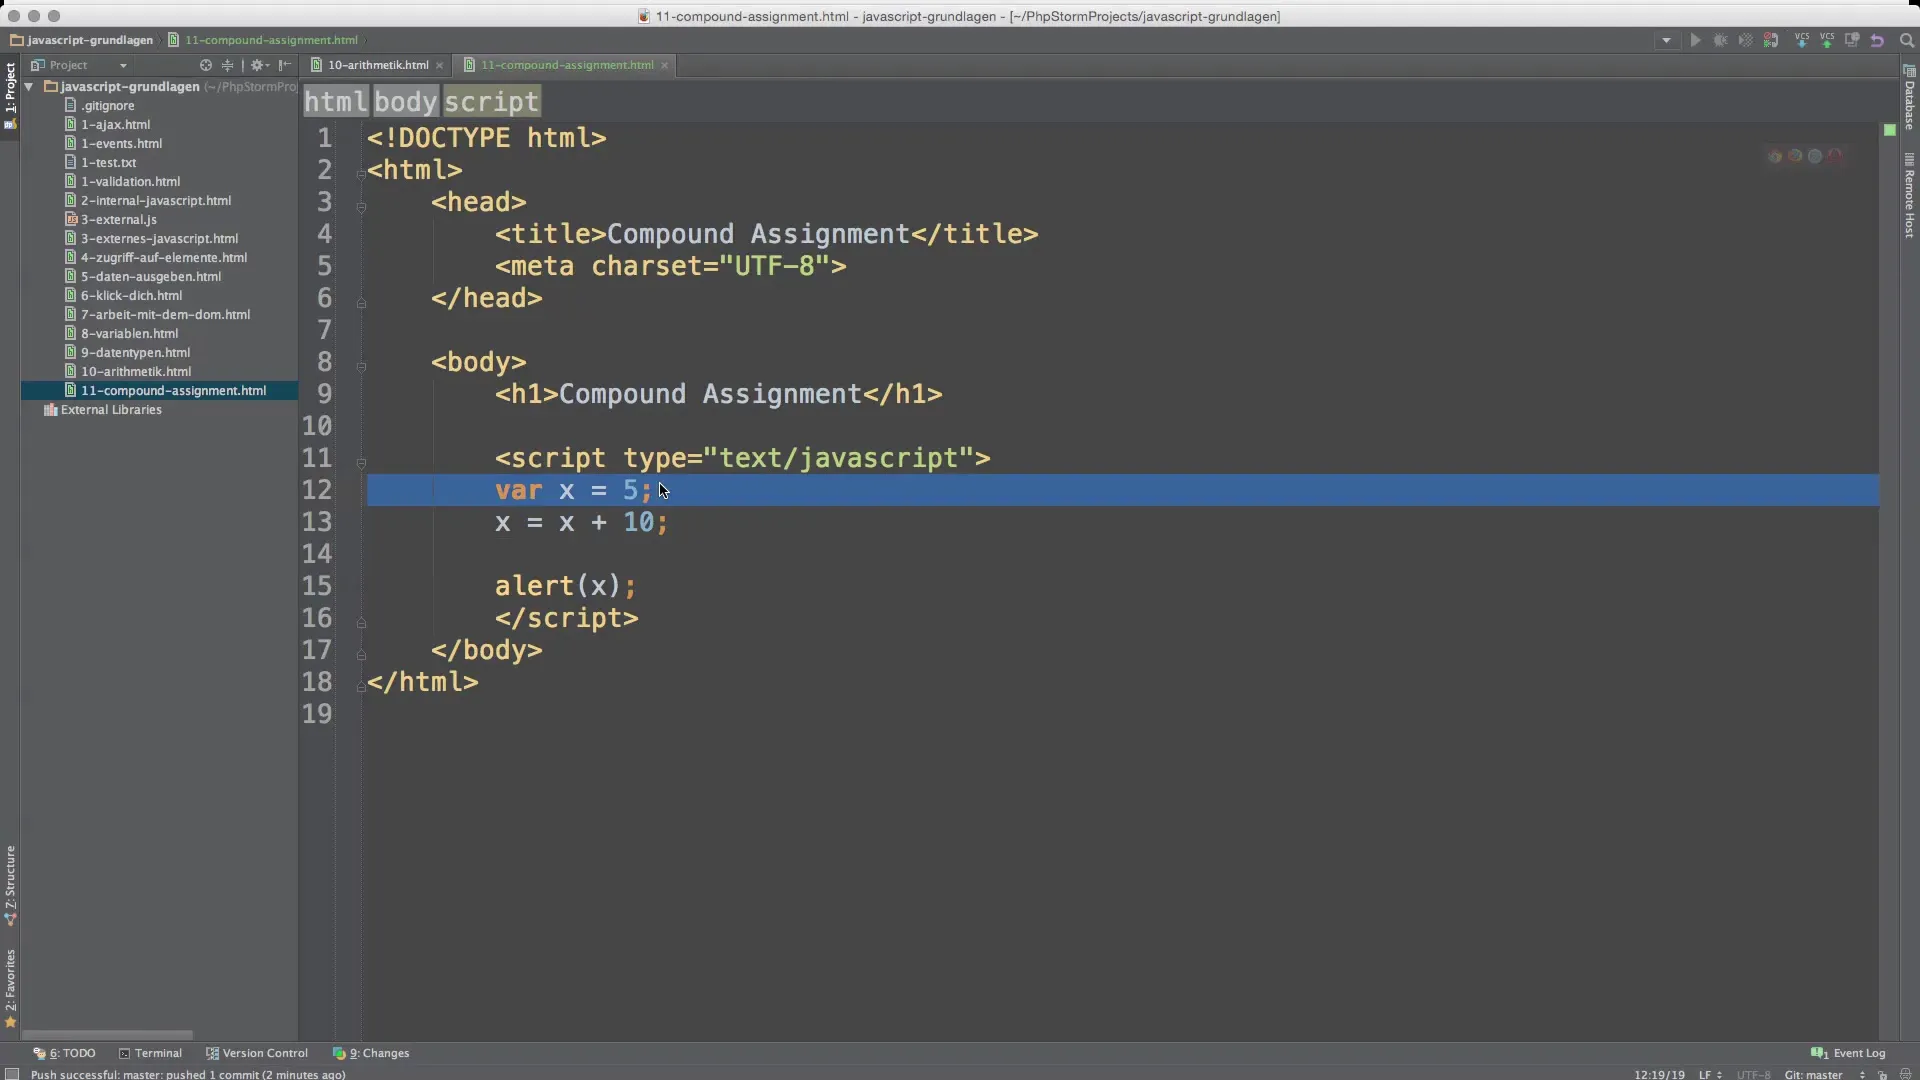Click the Show History icon
This screenshot has height=1080, width=1920.
pyautogui.click(x=1852, y=41)
